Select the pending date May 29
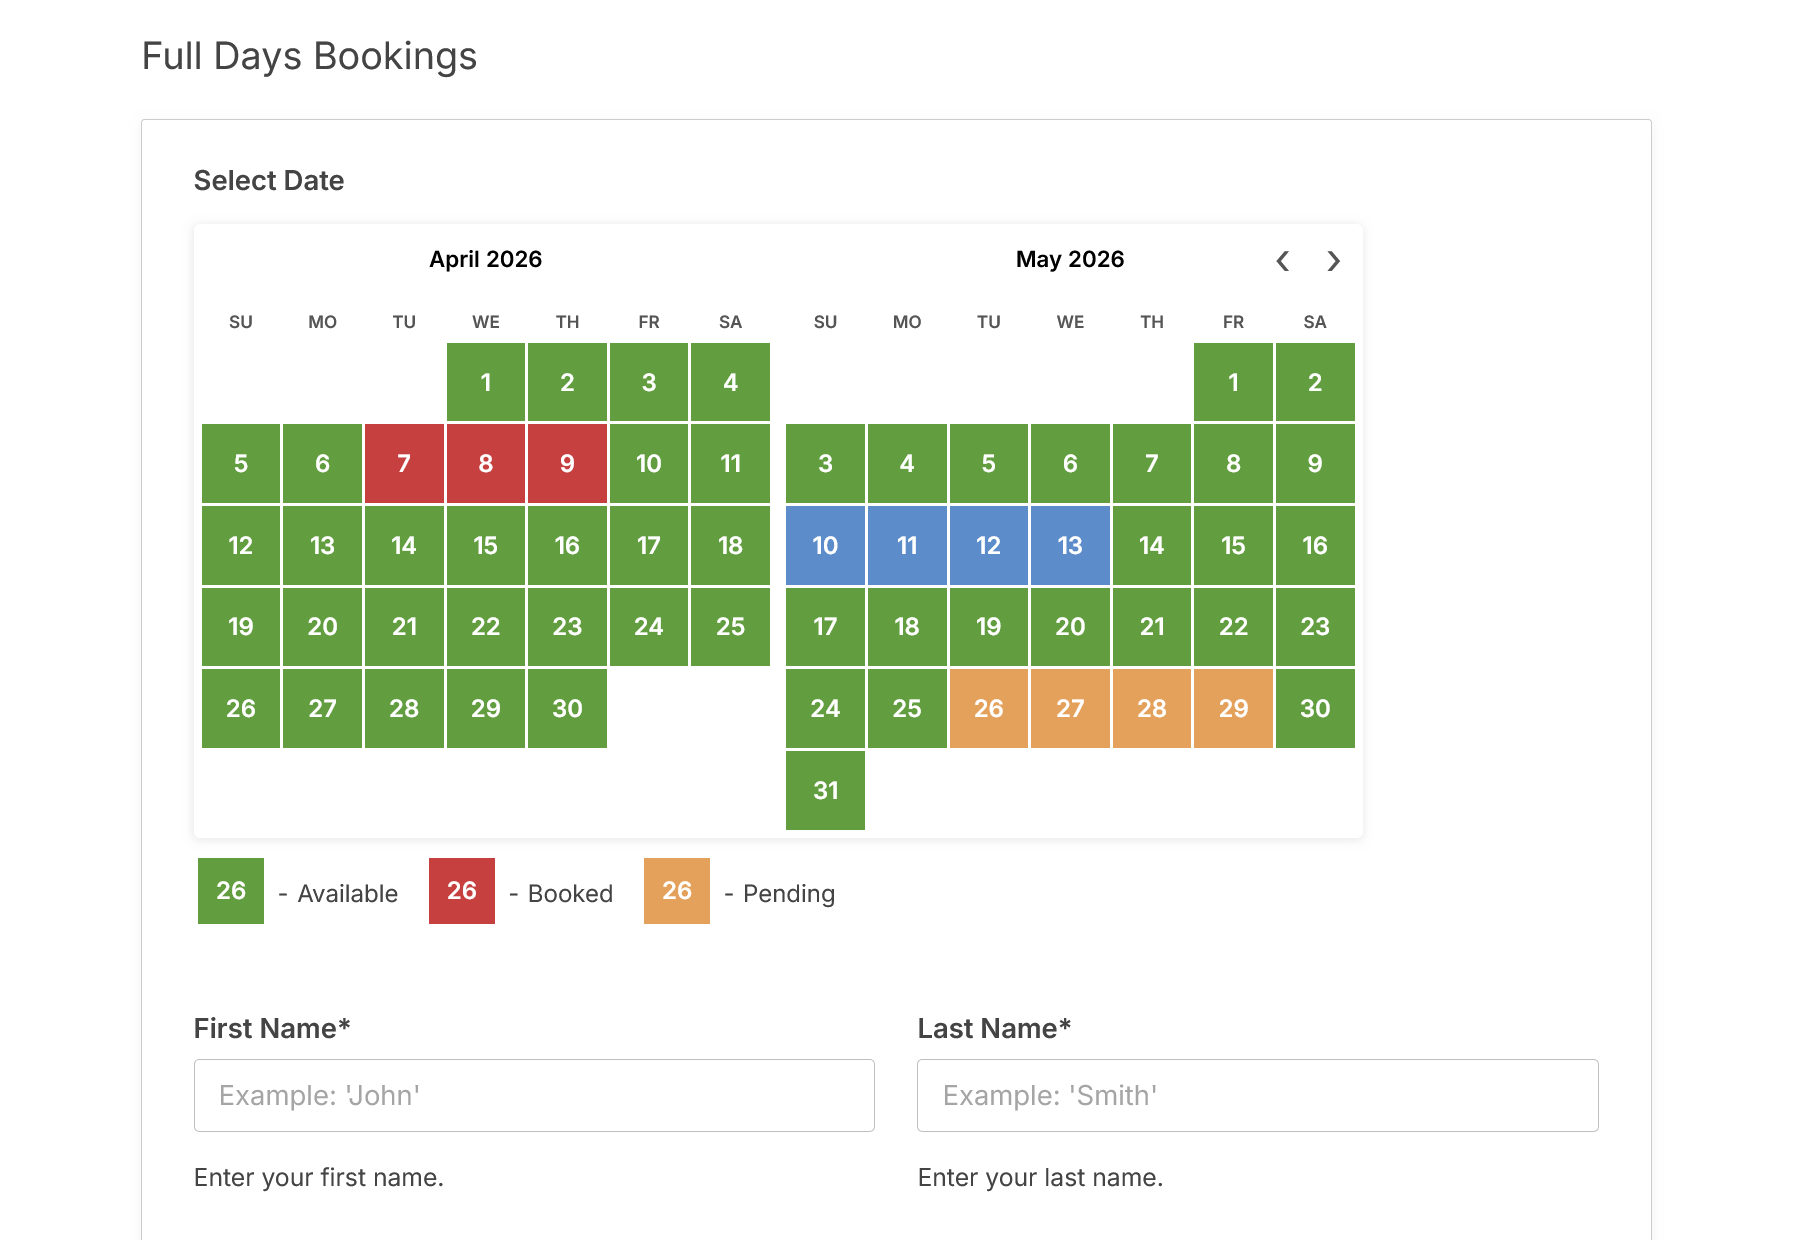1800x1240 pixels. pyautogui.click(x=1233, y=709)
